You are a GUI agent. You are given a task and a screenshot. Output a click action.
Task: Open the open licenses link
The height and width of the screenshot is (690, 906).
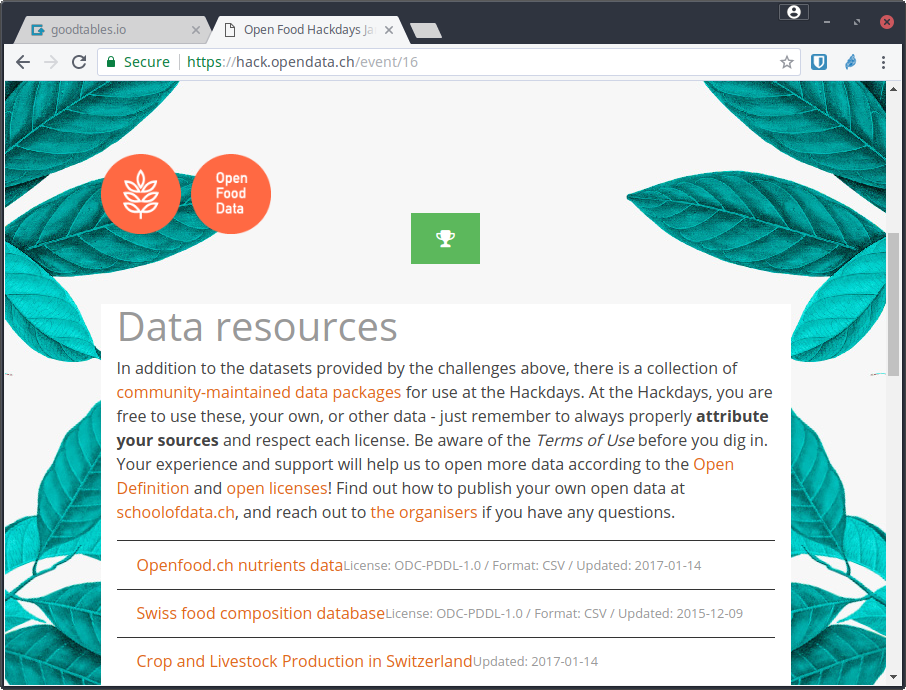coord(277,488)
